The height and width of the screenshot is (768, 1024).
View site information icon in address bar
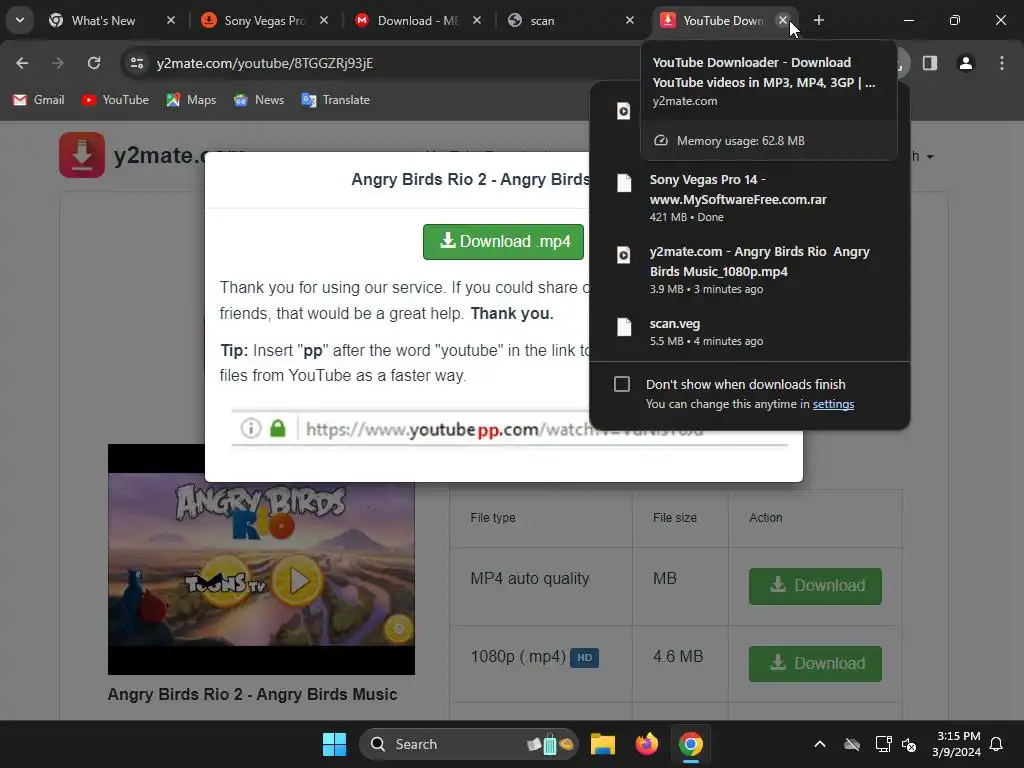tap(136, 63)
